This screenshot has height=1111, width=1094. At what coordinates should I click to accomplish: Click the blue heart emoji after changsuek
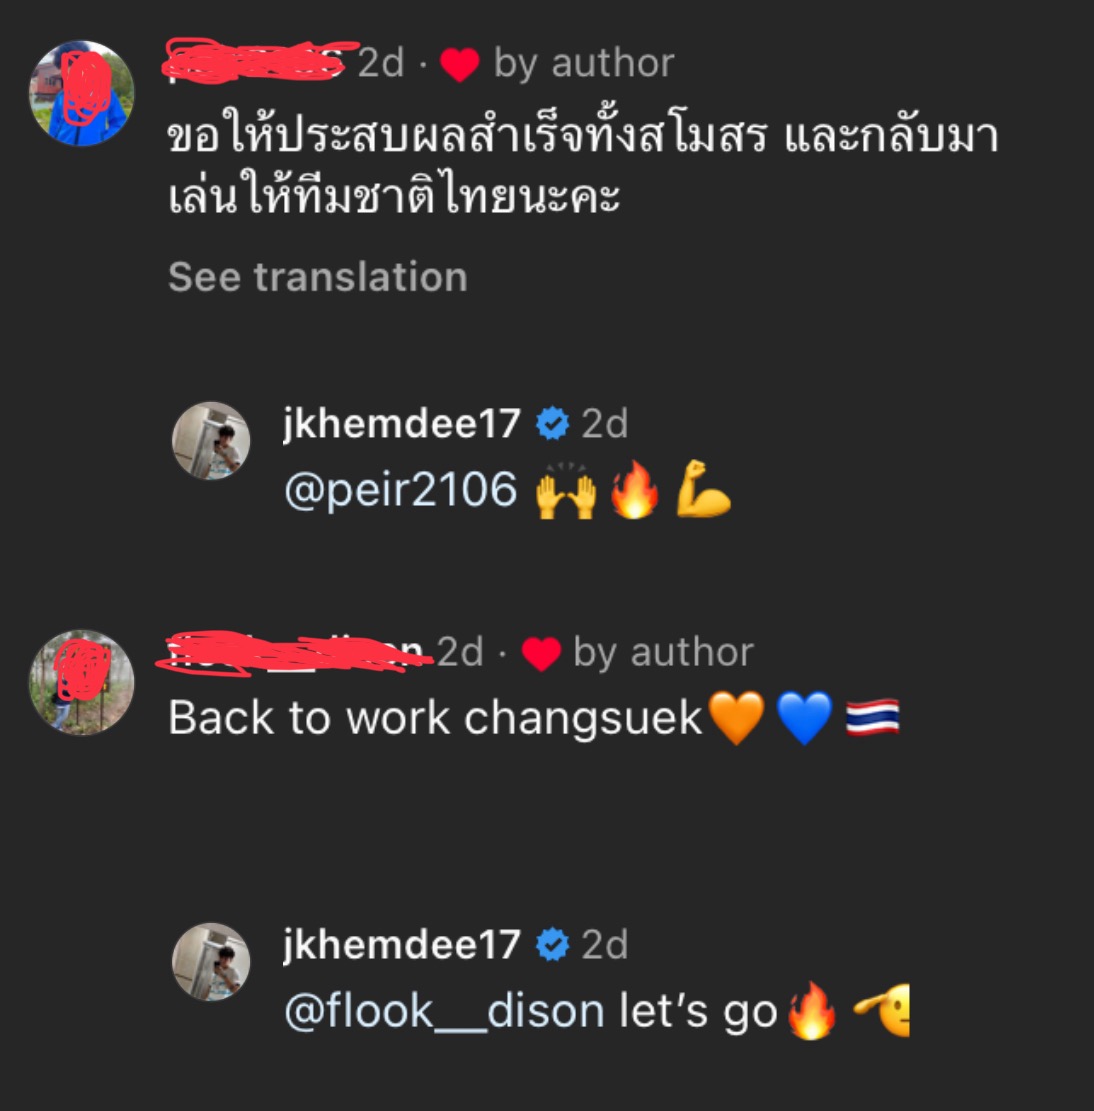804,718
